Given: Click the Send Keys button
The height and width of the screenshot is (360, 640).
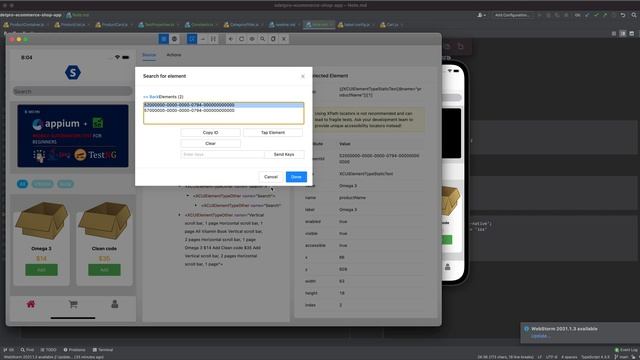Looking at the screenshot, I should (x=284, y=154).
